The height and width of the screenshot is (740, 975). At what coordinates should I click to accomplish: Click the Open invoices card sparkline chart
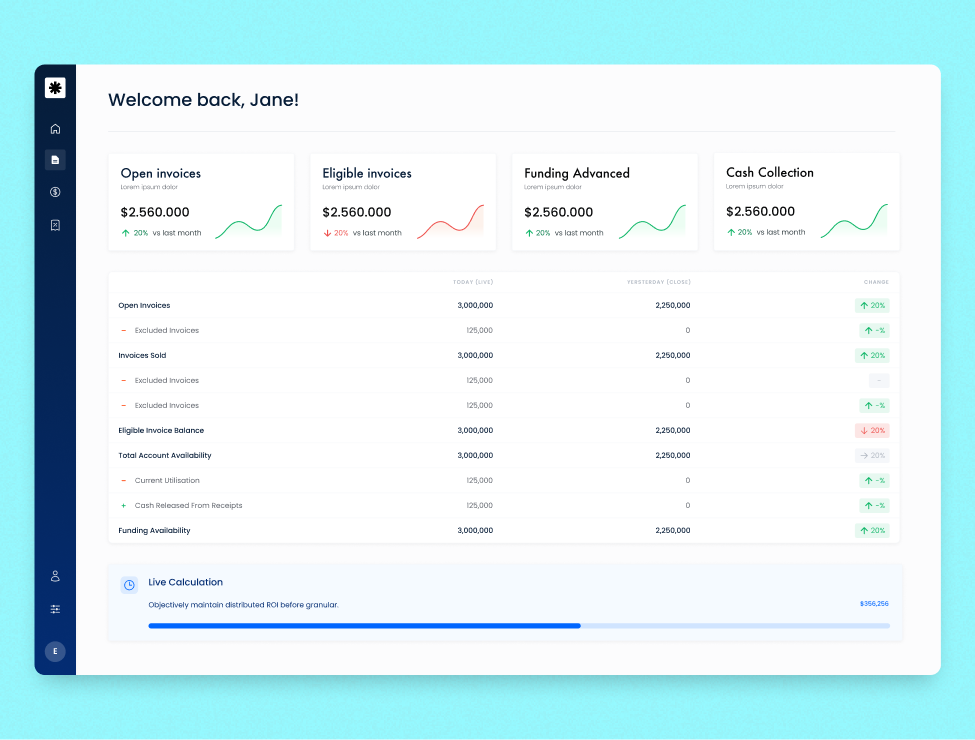249,221
